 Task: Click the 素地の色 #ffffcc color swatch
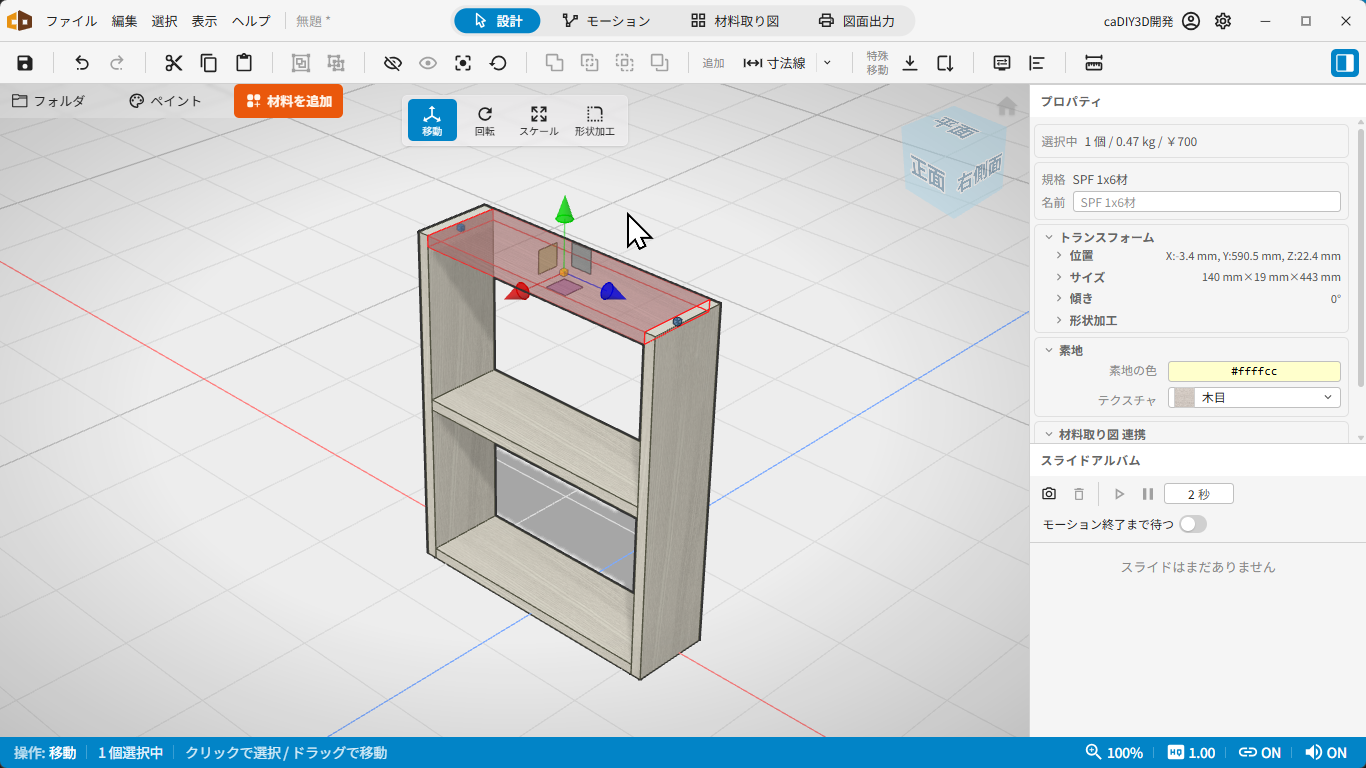(1254, 371)
